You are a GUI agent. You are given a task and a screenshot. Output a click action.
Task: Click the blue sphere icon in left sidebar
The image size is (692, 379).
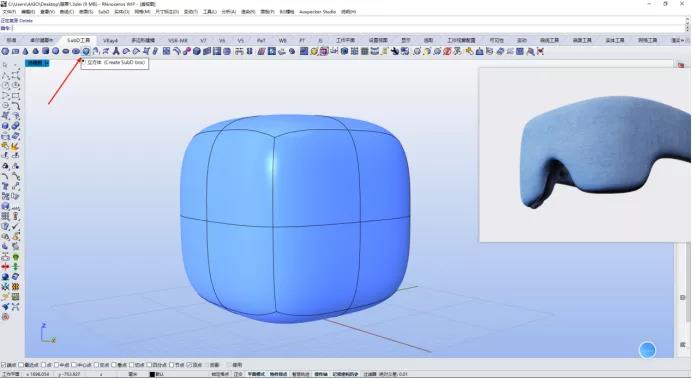5,277
